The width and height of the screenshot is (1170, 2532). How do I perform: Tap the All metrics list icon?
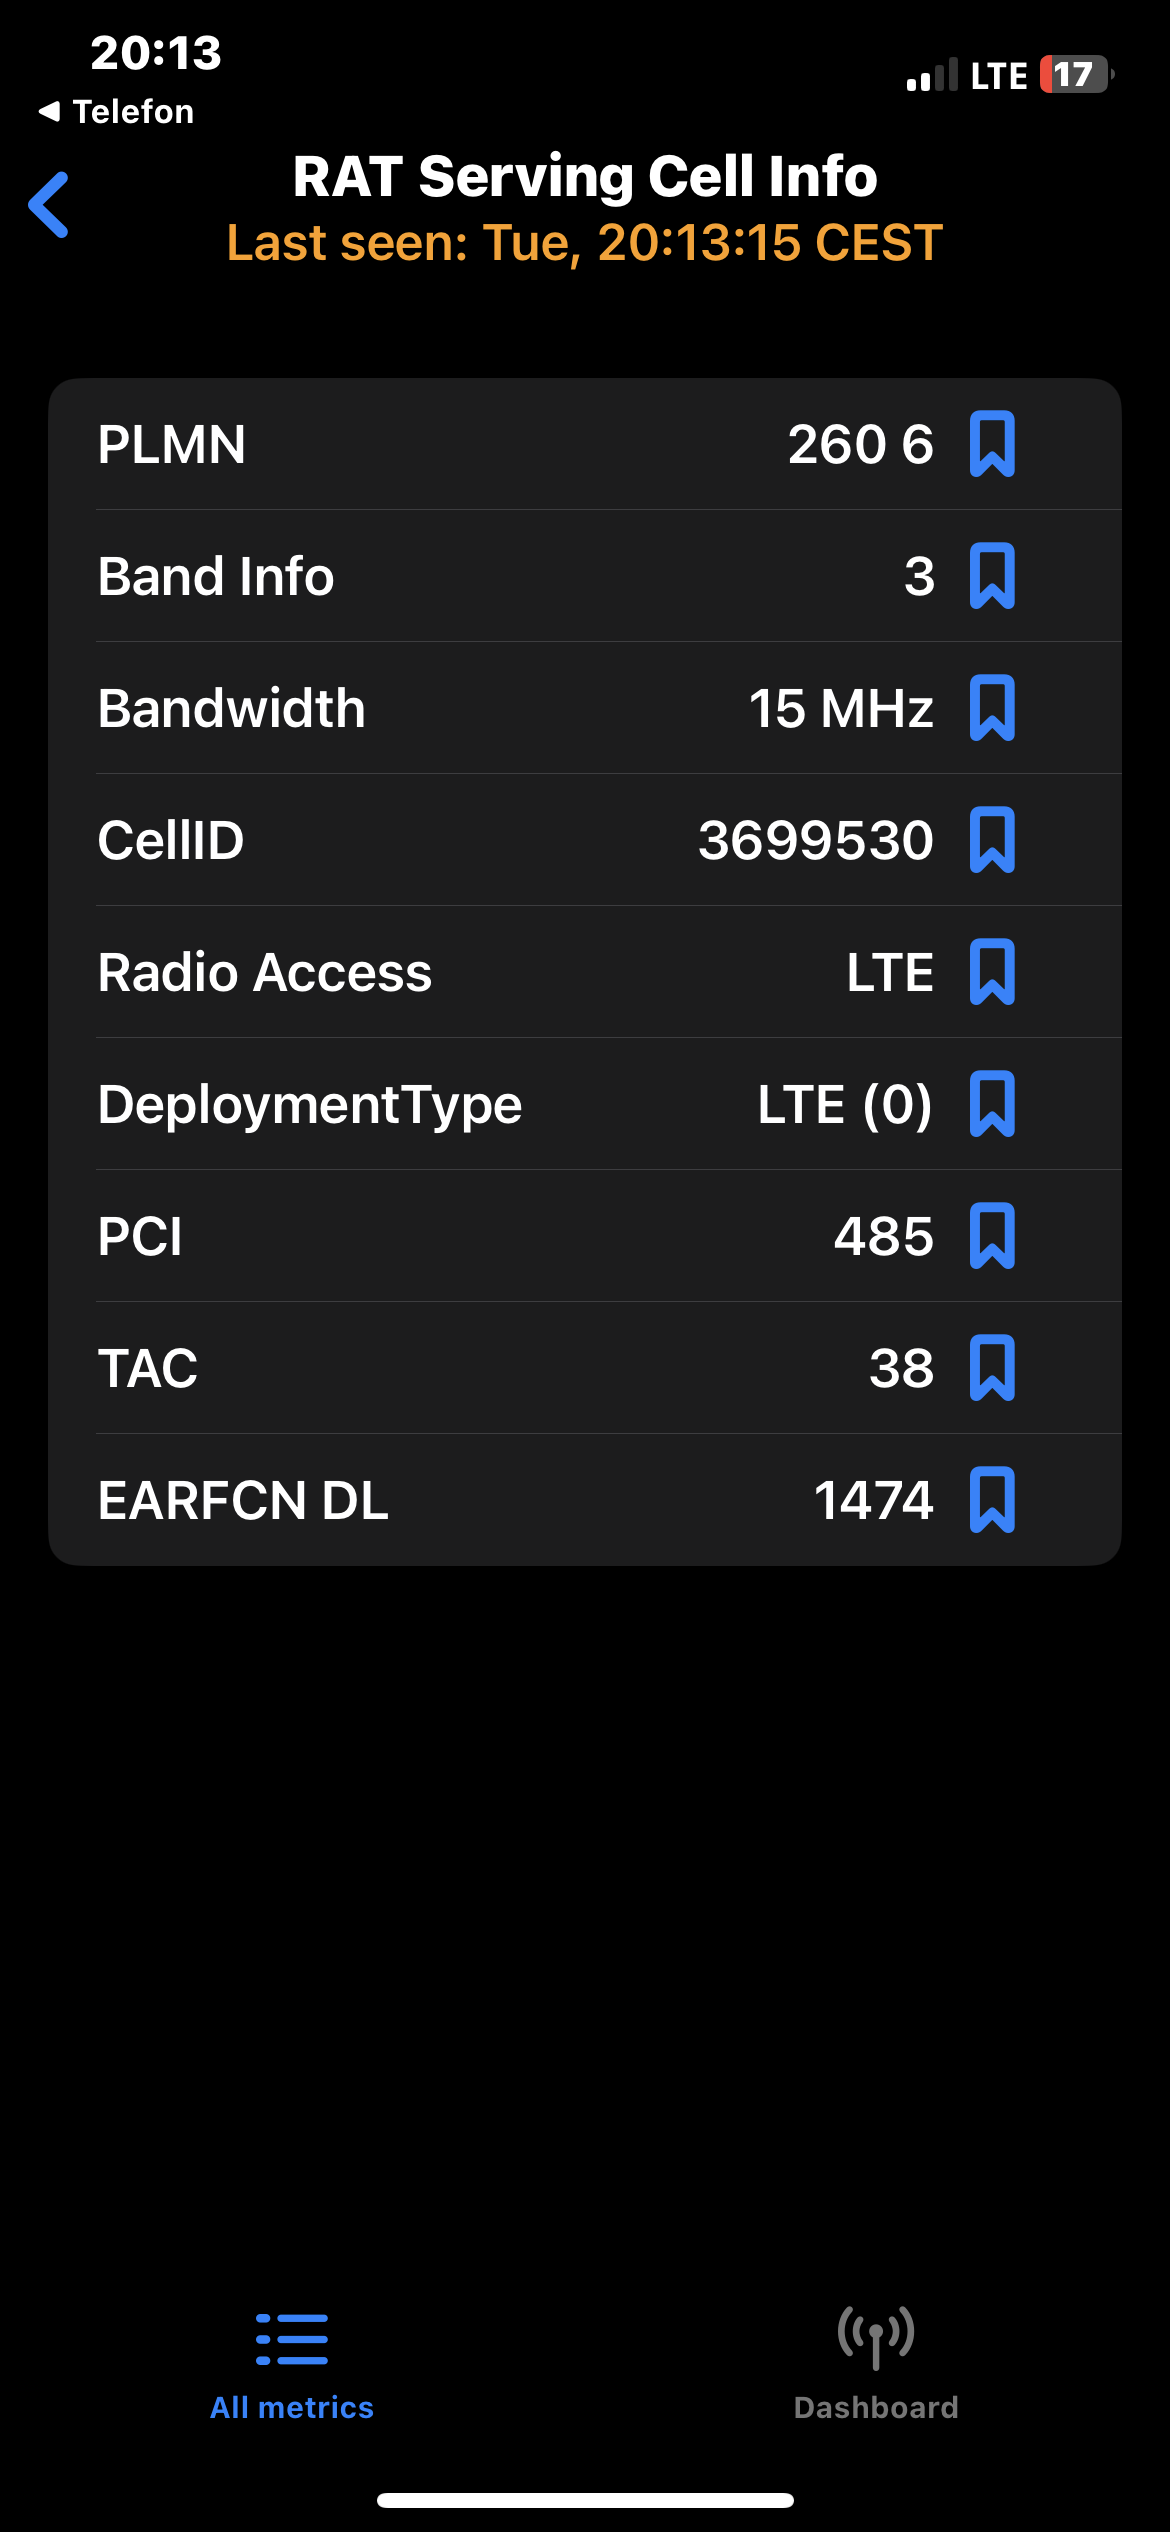292,2339
